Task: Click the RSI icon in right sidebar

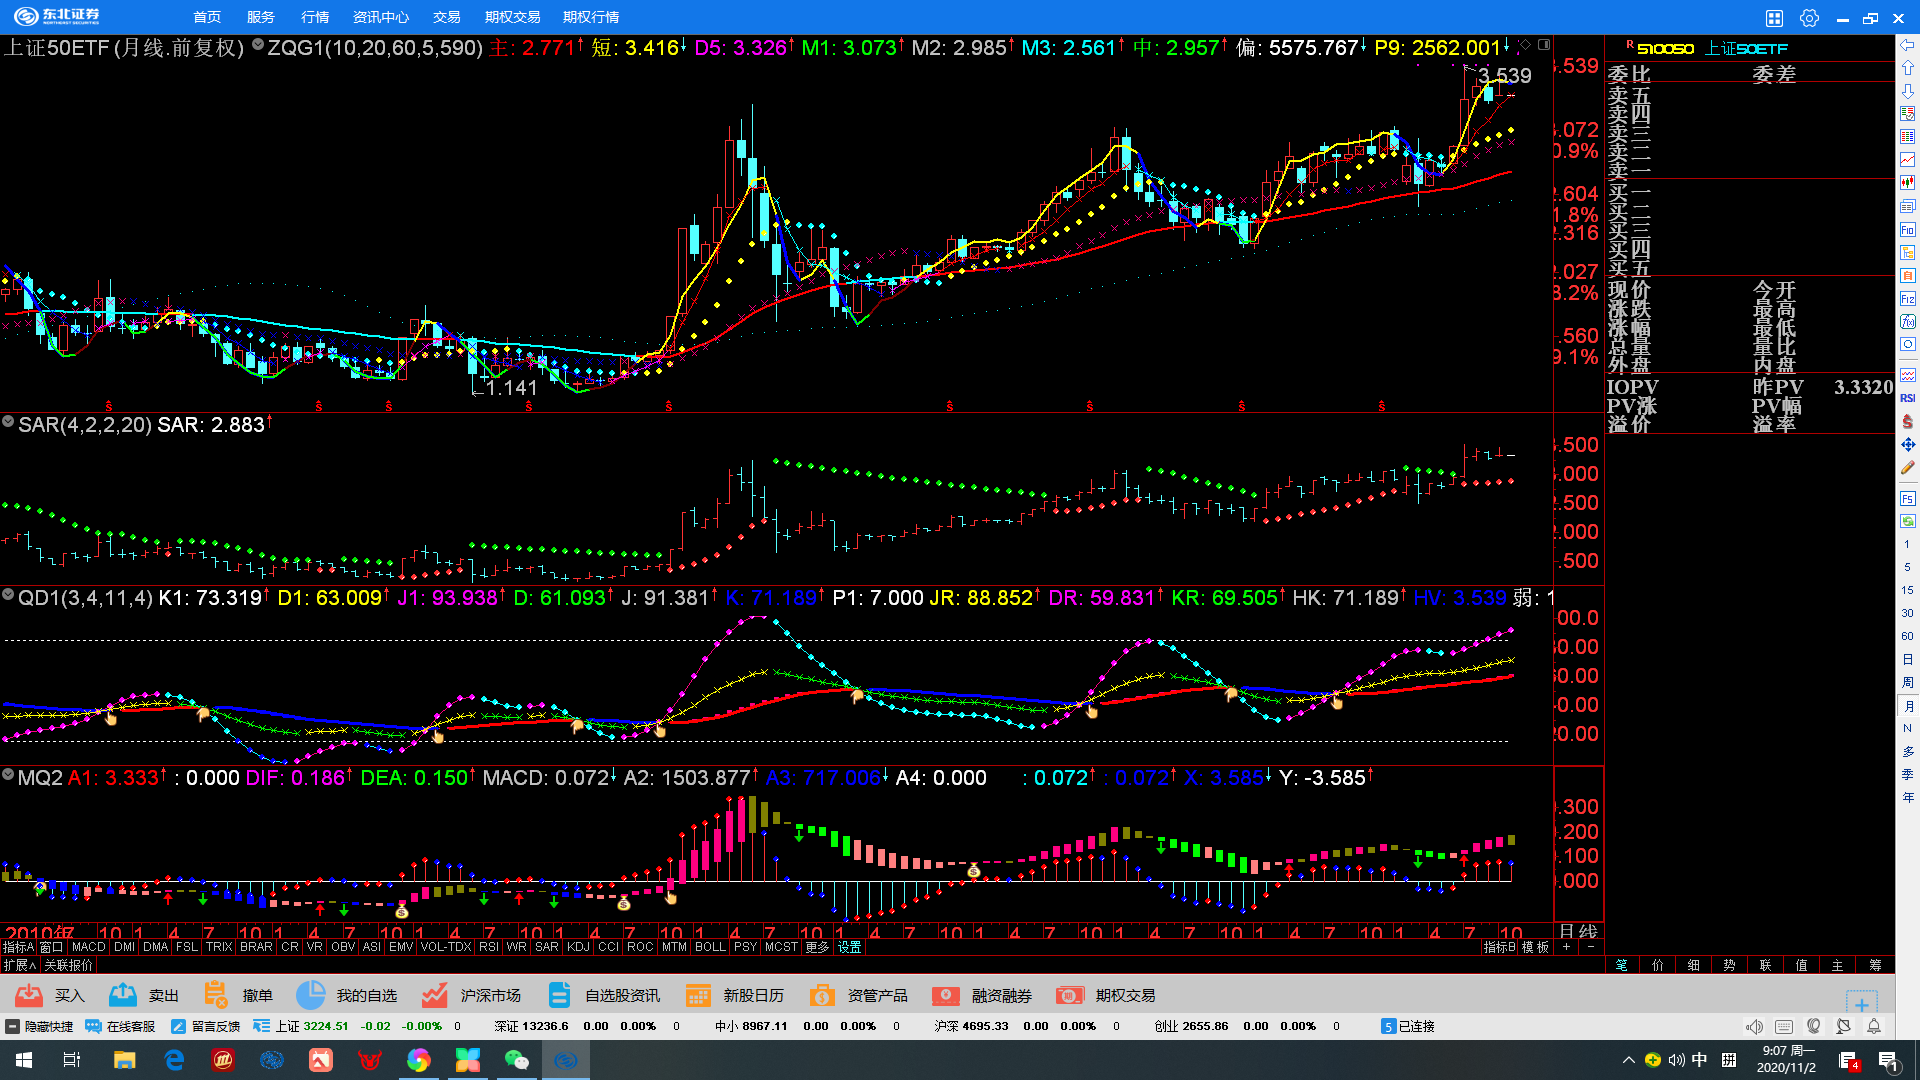Action: coord(1907,398)
